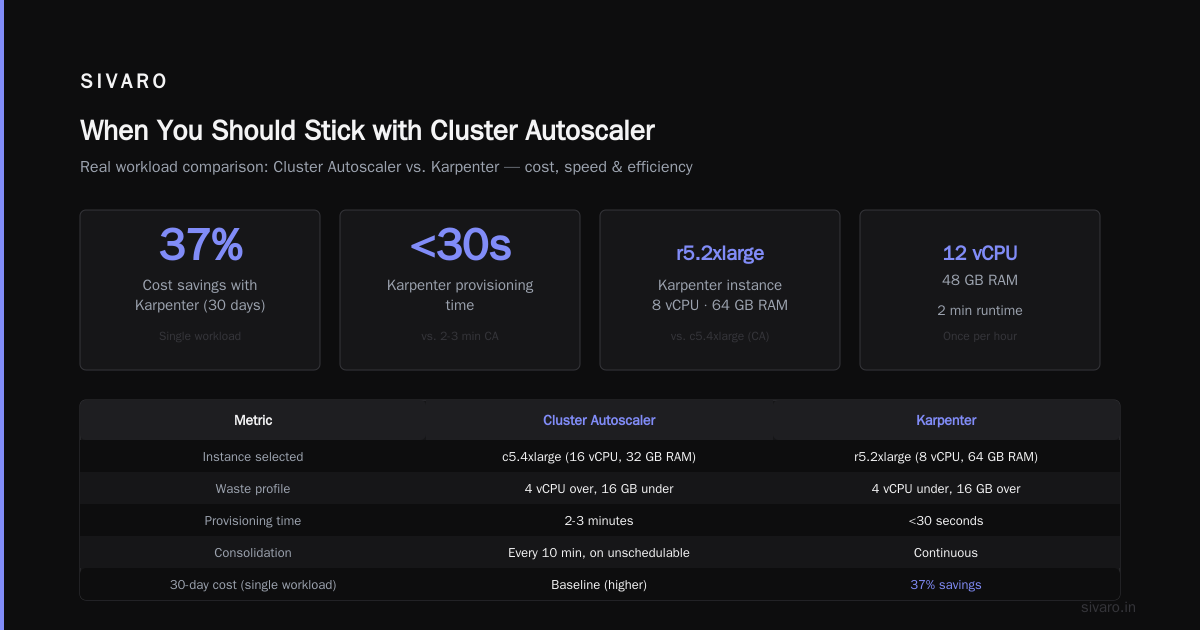Screen dimensions: 1200x630
Task: Click cell '4 vCPU over, 16 GB under'
Action: coord(599,488)
